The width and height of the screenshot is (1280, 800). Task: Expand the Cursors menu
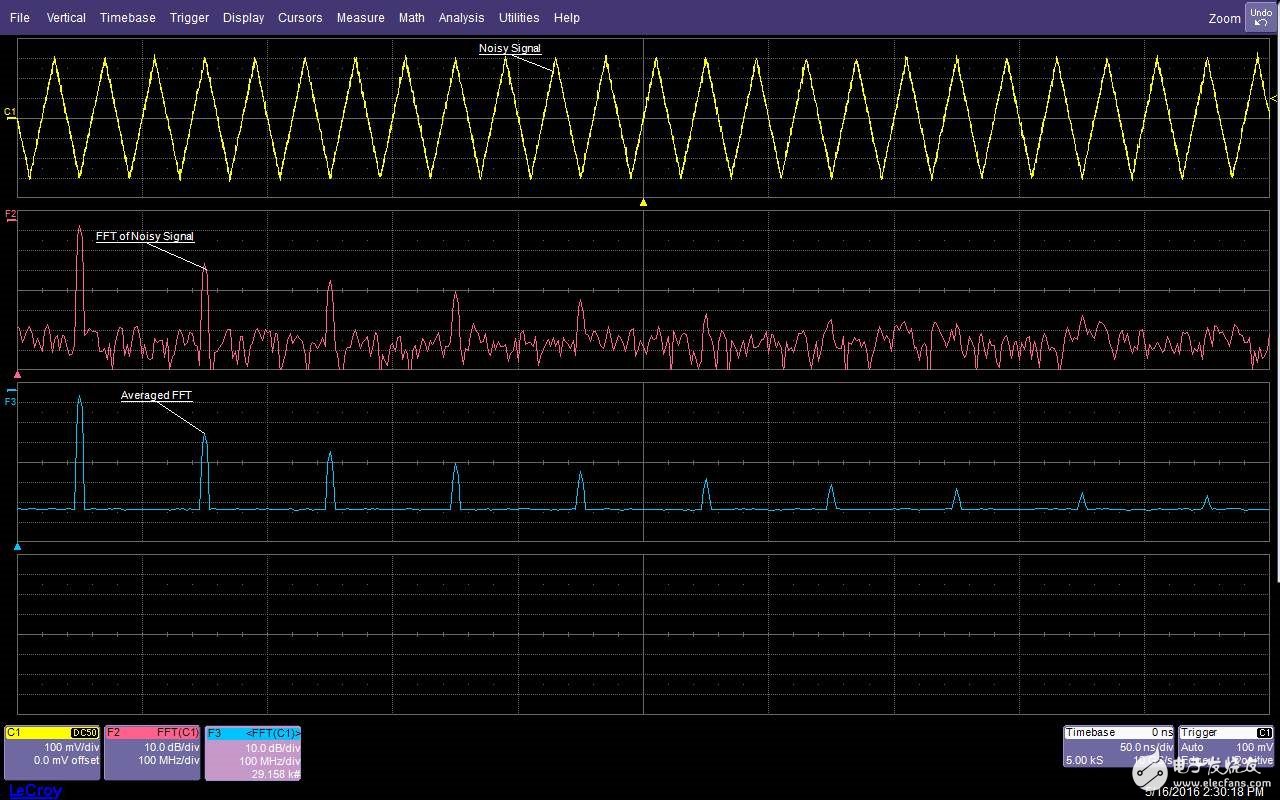point(300,18)
